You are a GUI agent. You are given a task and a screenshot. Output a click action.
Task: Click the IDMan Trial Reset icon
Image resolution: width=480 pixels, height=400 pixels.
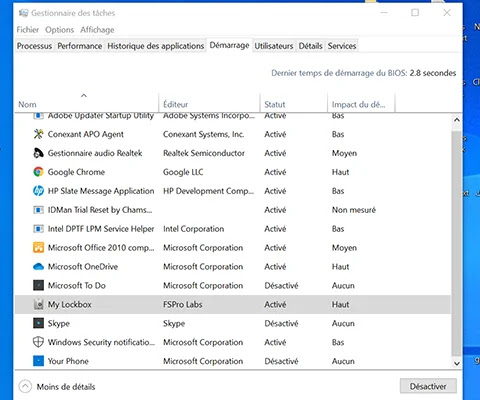(38, 210)
